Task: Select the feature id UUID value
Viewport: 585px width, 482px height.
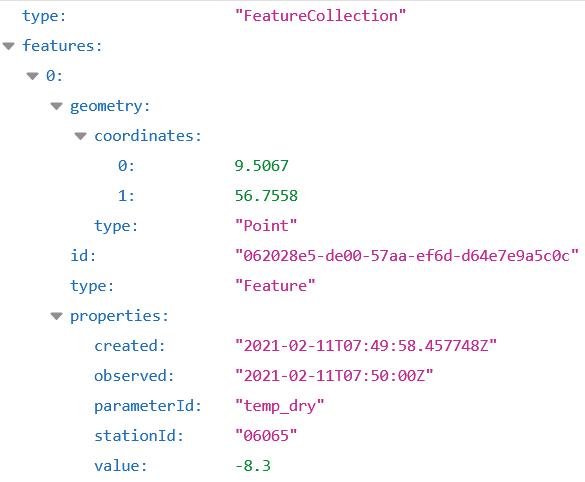Action: click(407, 256)
